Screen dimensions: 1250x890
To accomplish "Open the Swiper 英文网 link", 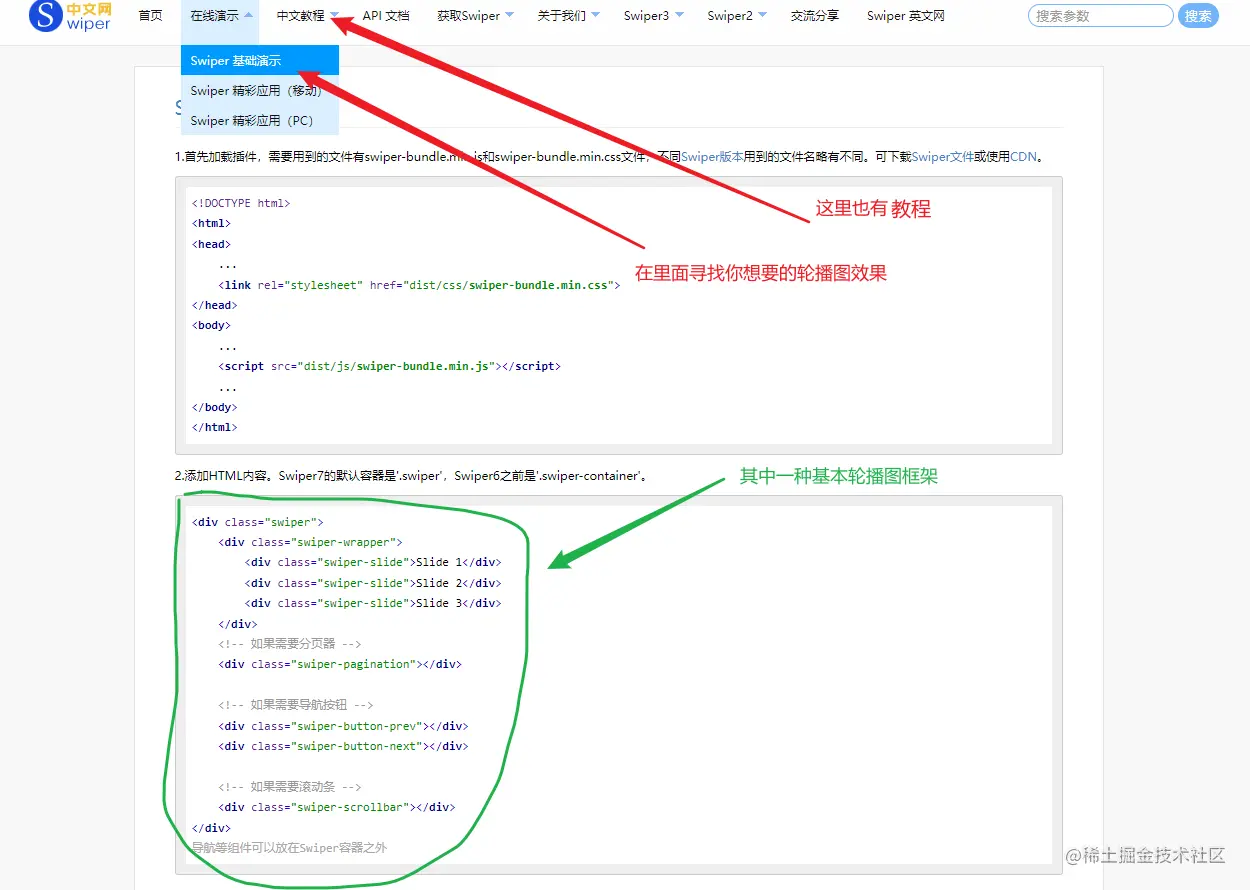I will point(905,16).
